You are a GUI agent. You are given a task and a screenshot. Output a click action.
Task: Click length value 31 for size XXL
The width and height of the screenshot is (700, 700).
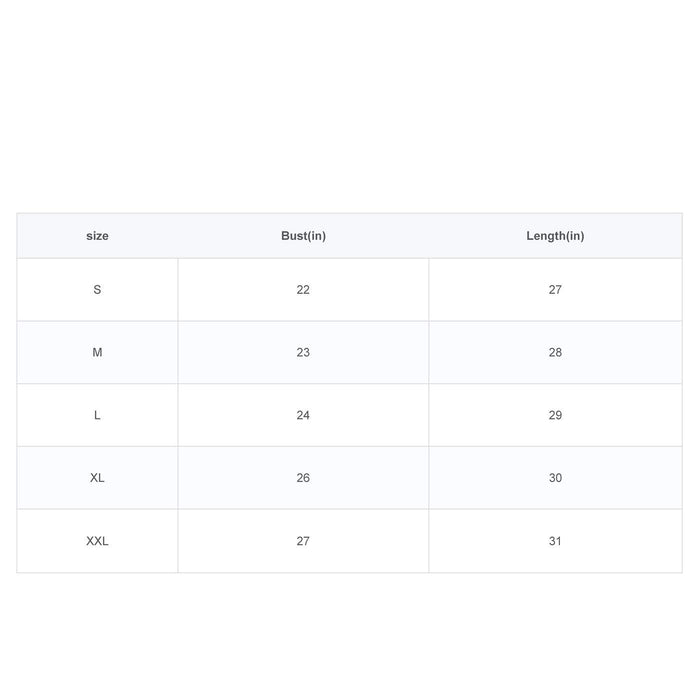[555, 541]
